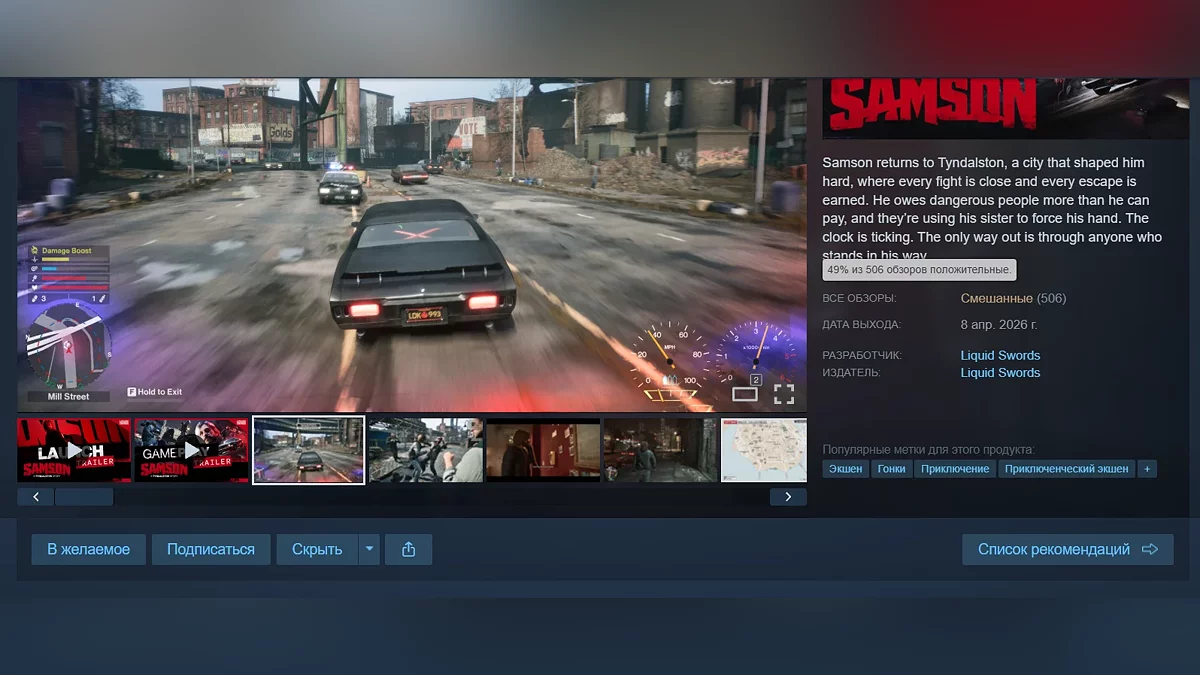Open the Скрыть dropdown arrow
Image resolution: width=1200 pixels, height=675 pixels.
pos(369,548)
